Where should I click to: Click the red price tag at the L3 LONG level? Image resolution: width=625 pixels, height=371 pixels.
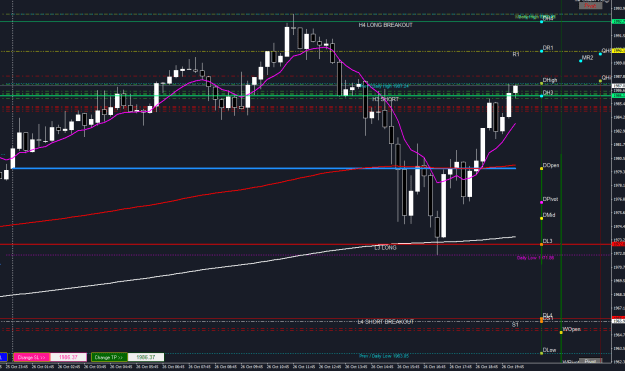[x=618, y=244]
